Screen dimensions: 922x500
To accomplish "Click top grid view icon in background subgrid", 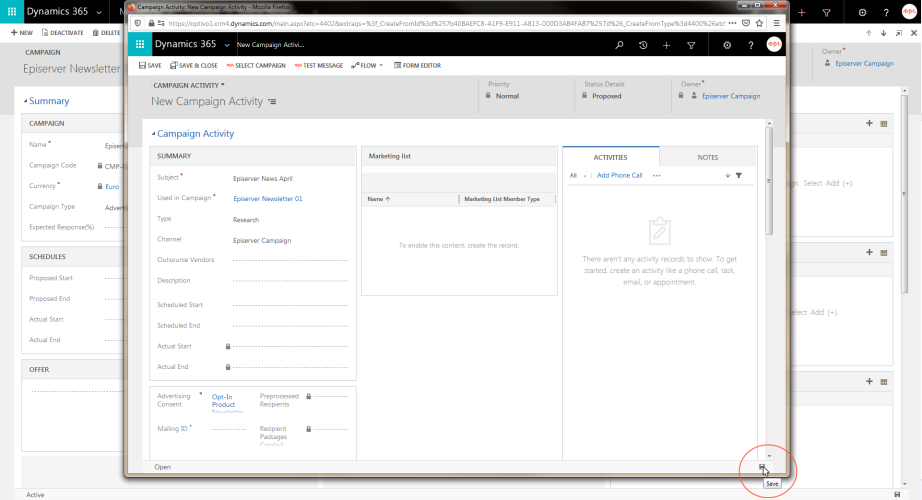I will [x=884, y=124].
